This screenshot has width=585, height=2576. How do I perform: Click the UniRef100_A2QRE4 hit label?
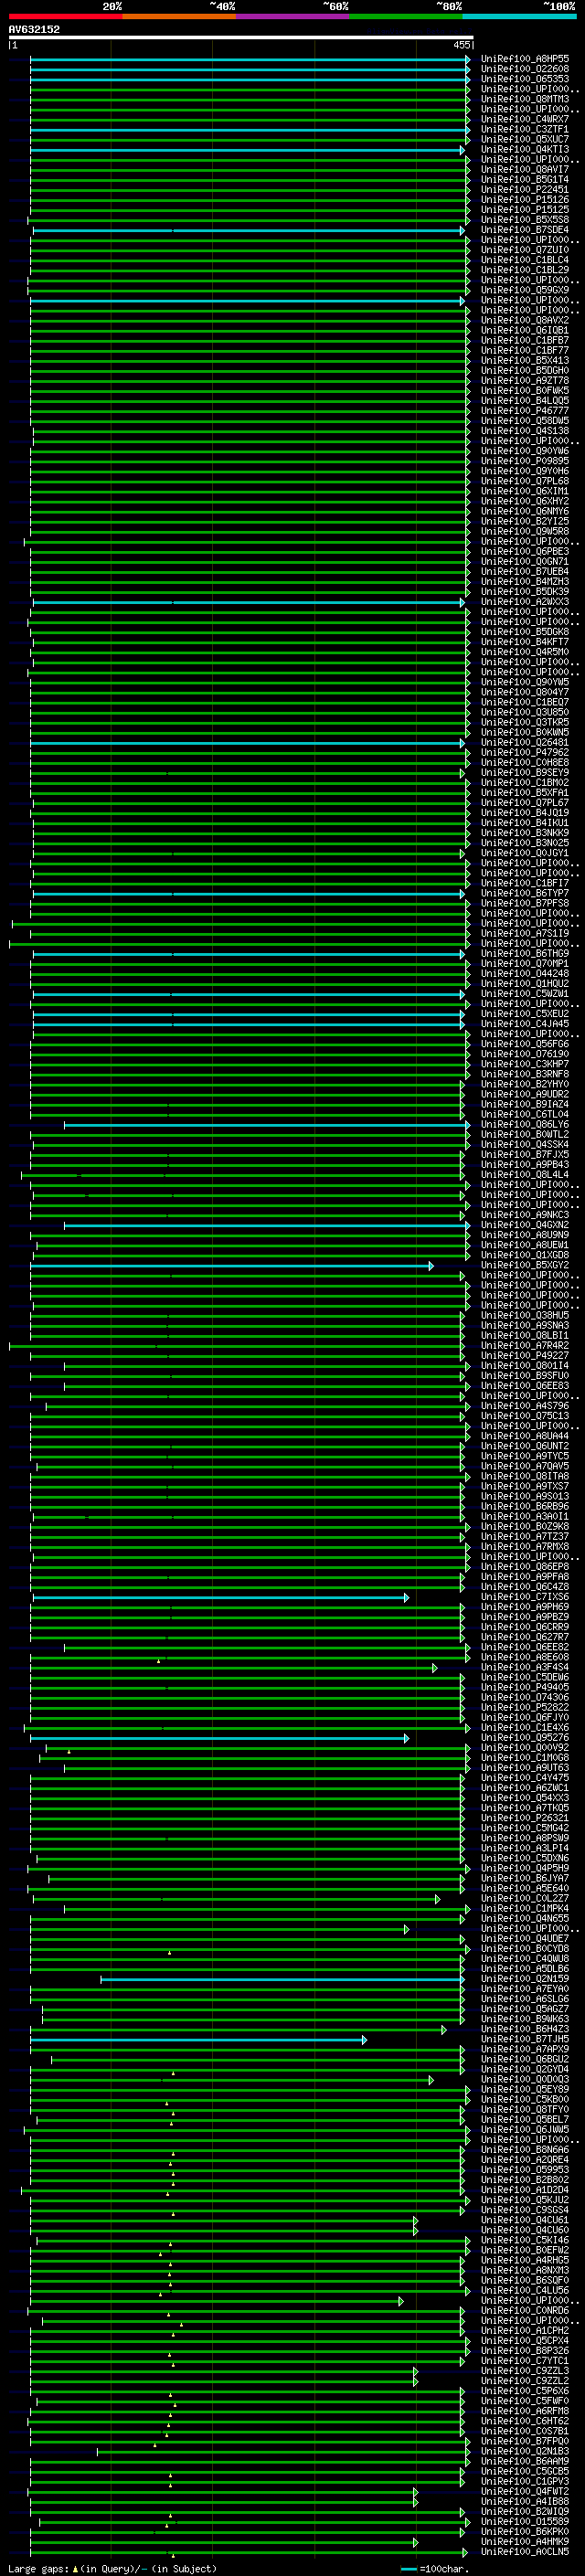point(525,2159)
